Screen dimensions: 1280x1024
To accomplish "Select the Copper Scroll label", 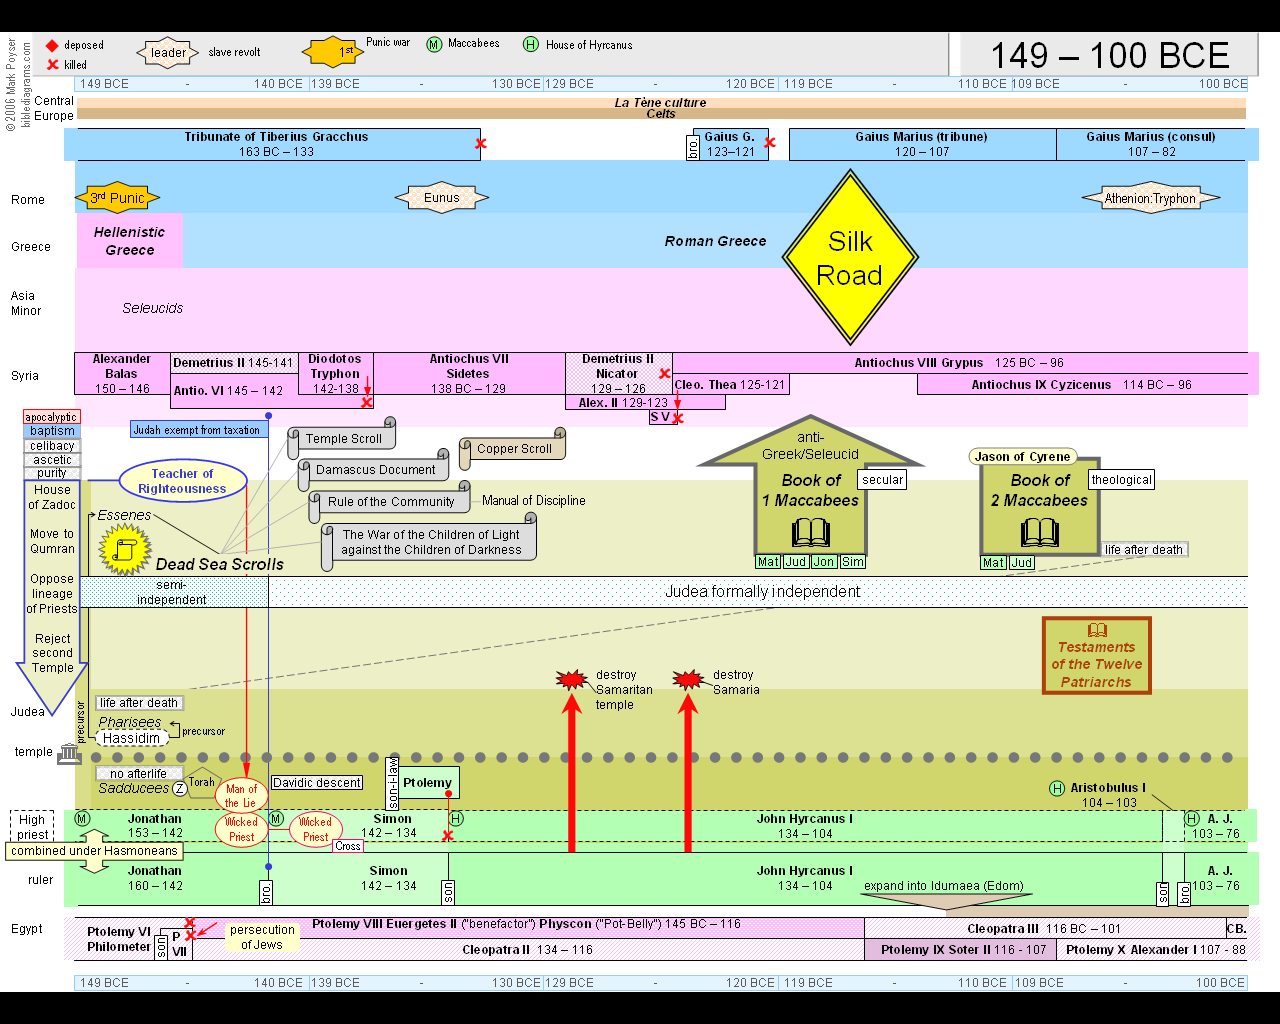I will [x=514, y=449].
